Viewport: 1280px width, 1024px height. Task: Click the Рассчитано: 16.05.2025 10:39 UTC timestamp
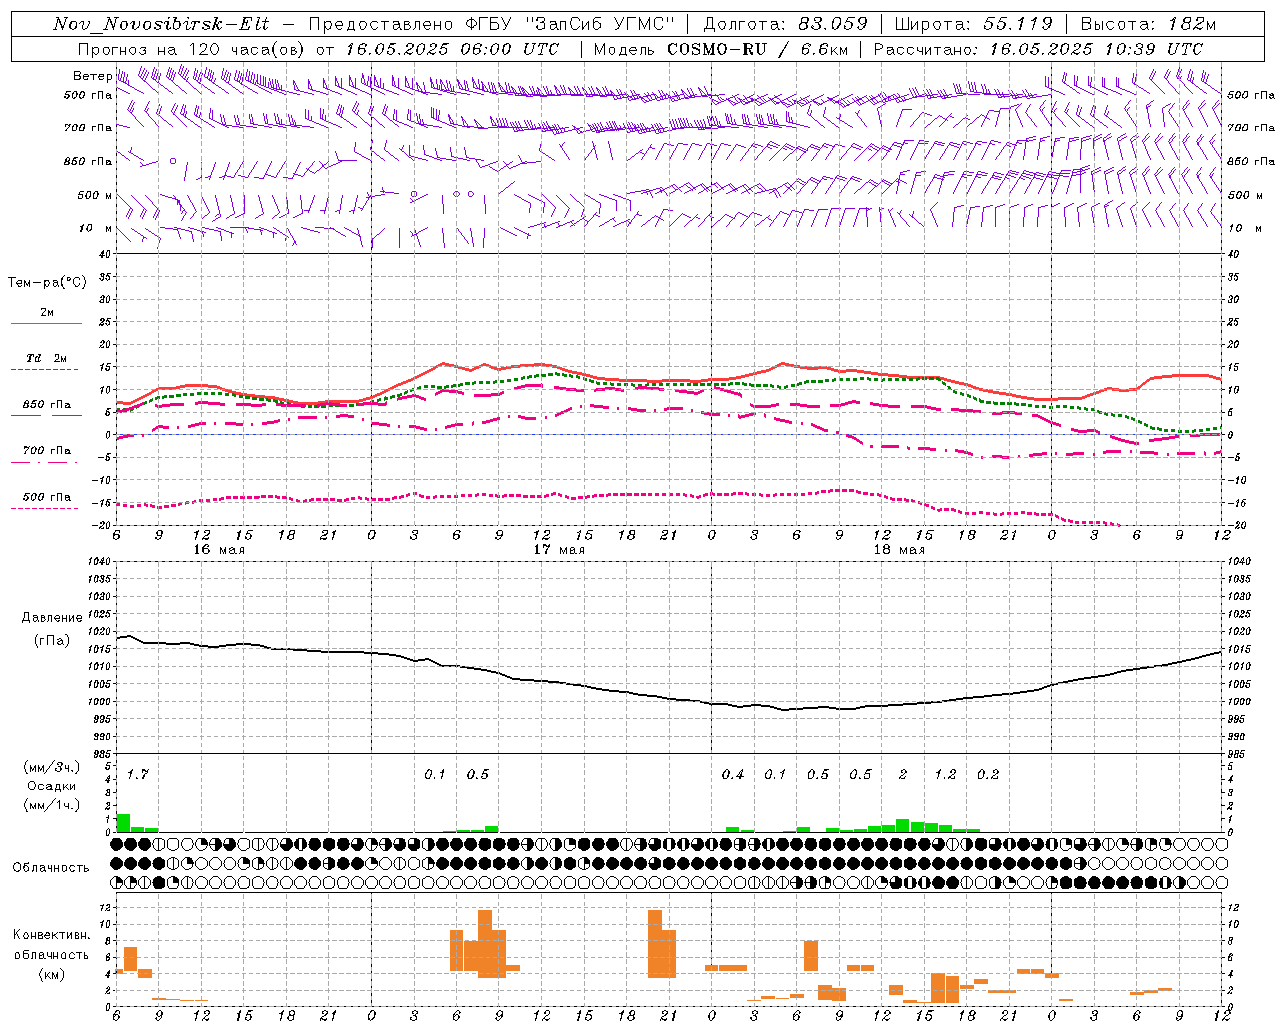coord(1038,49)
